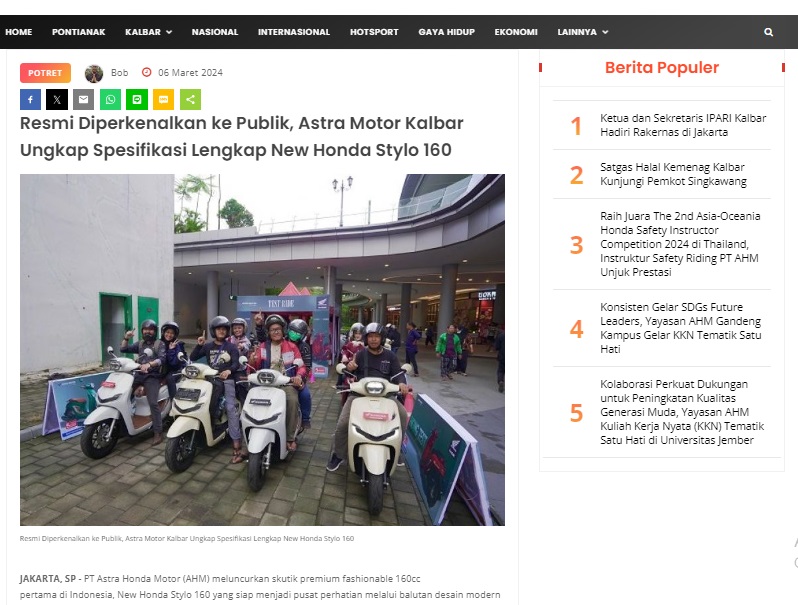Open the HOTSPORT menu item
Image resolution: width=798 pixels, height=605 pixels.
[374, 32]
